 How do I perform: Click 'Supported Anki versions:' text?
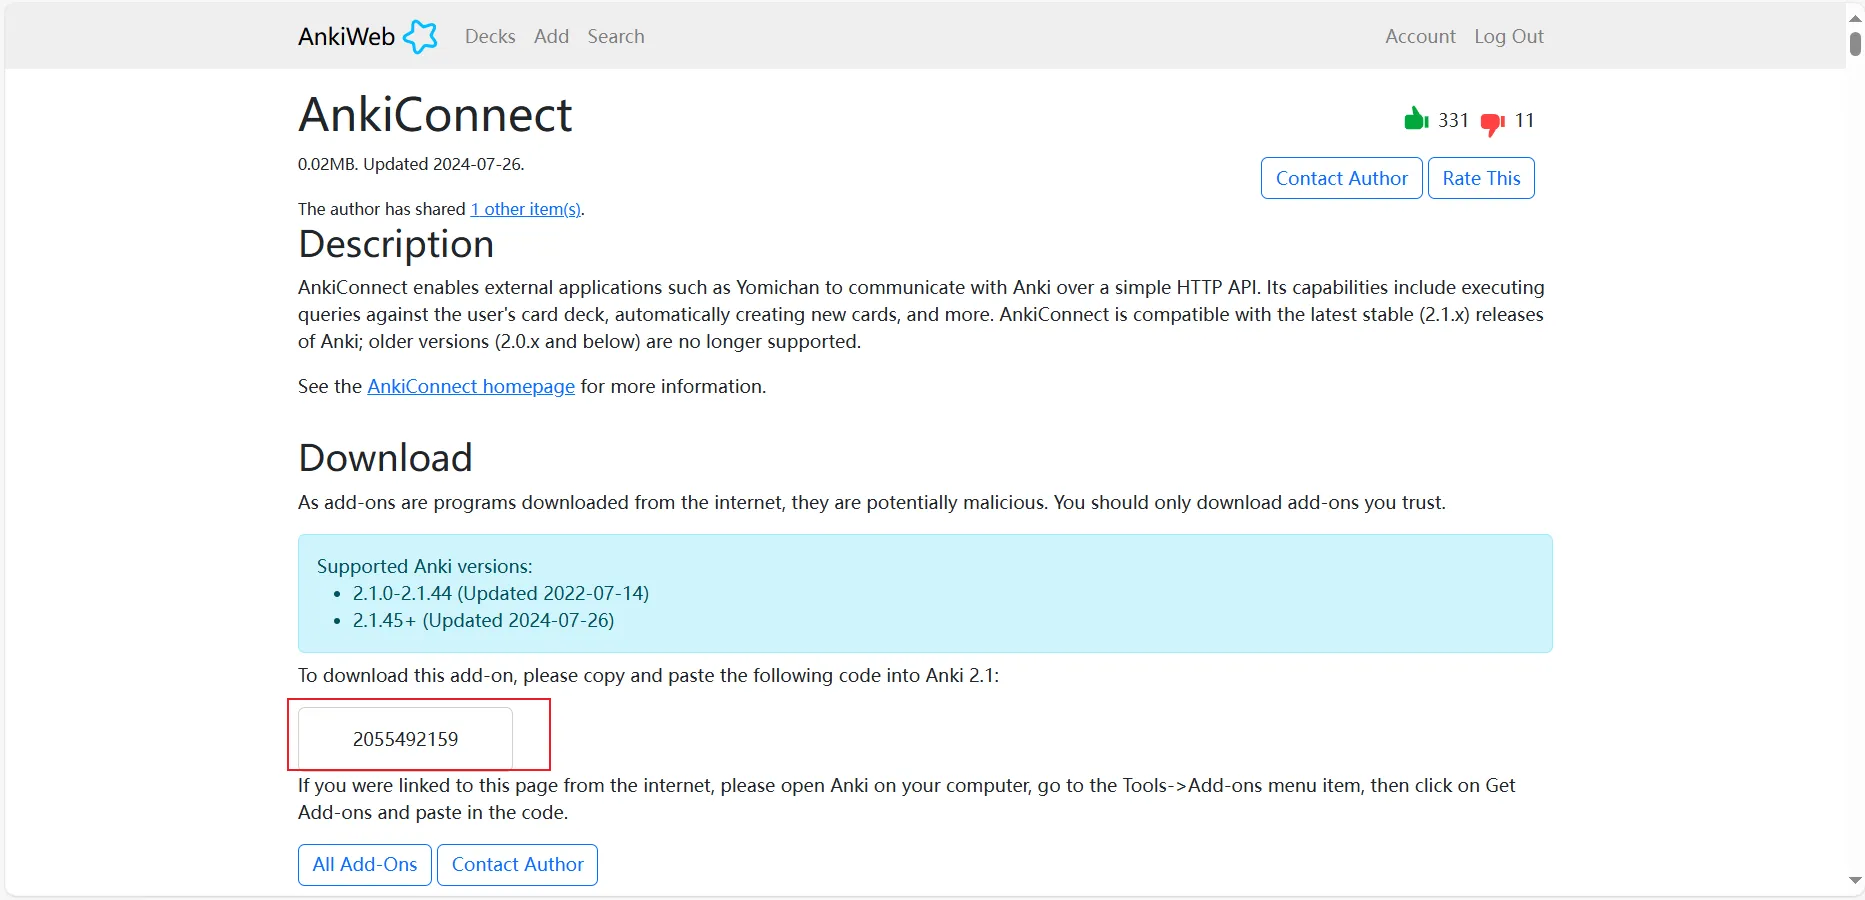pyautogui.click(x=425, y=566)
